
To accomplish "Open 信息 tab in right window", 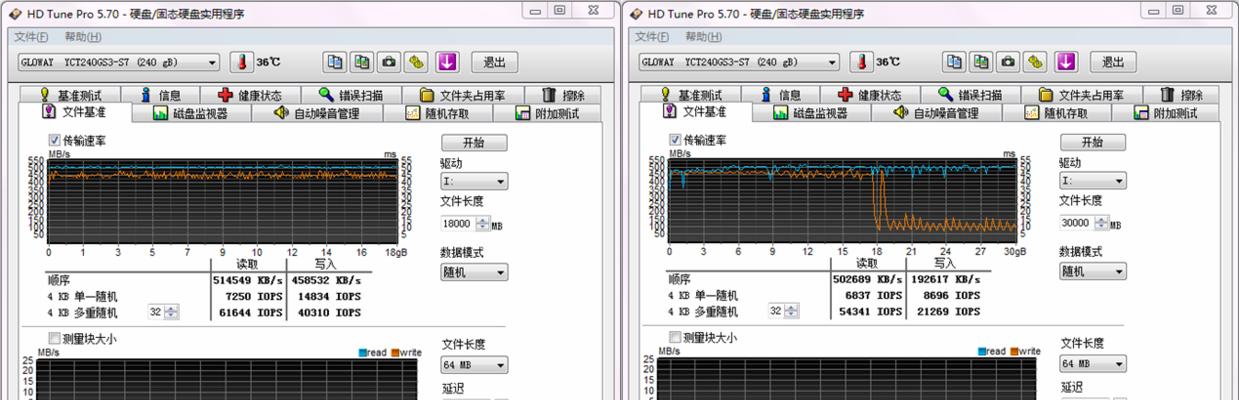I will click(x=781, y=95).
